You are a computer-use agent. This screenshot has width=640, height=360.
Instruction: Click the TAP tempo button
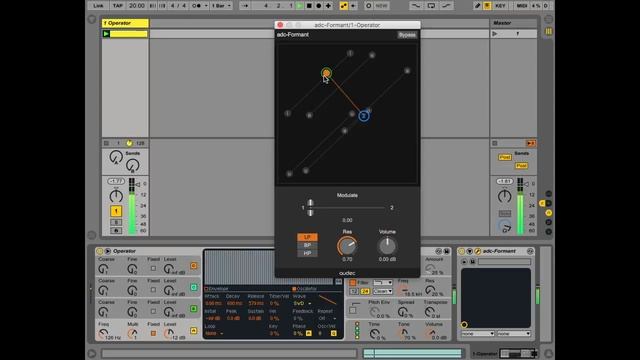[118, 6]
